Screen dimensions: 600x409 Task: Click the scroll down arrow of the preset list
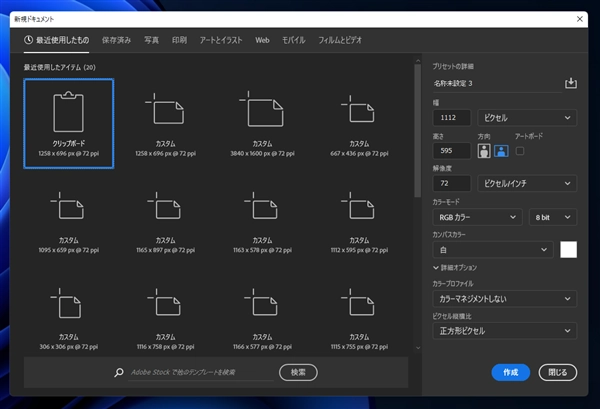pos(418,348)
